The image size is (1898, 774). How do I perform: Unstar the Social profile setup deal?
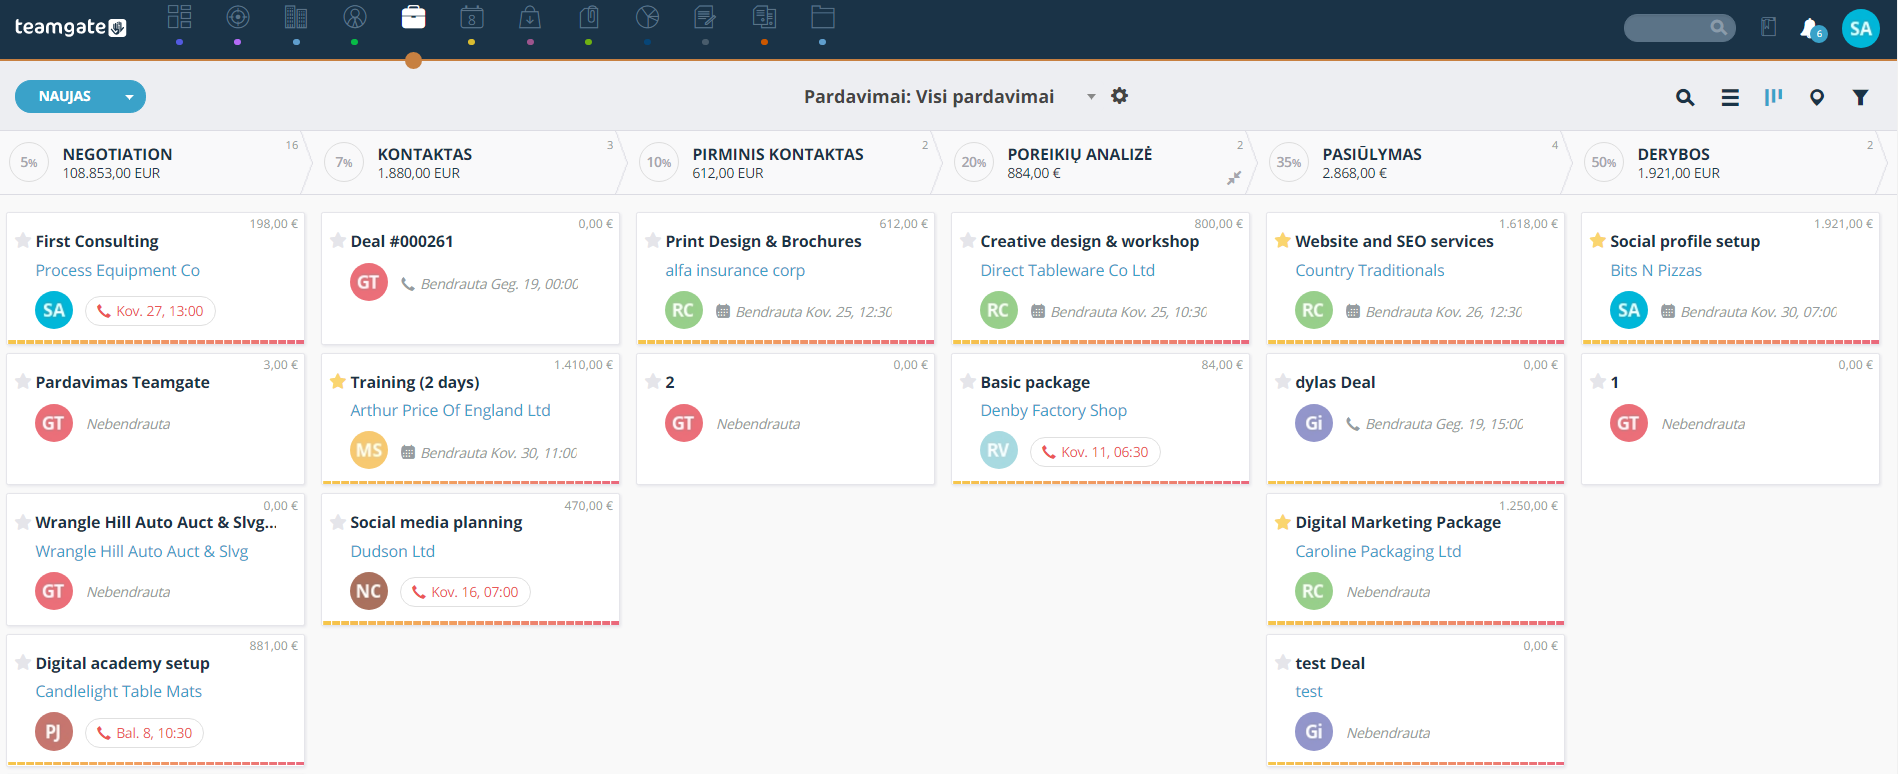[1598, 241]
